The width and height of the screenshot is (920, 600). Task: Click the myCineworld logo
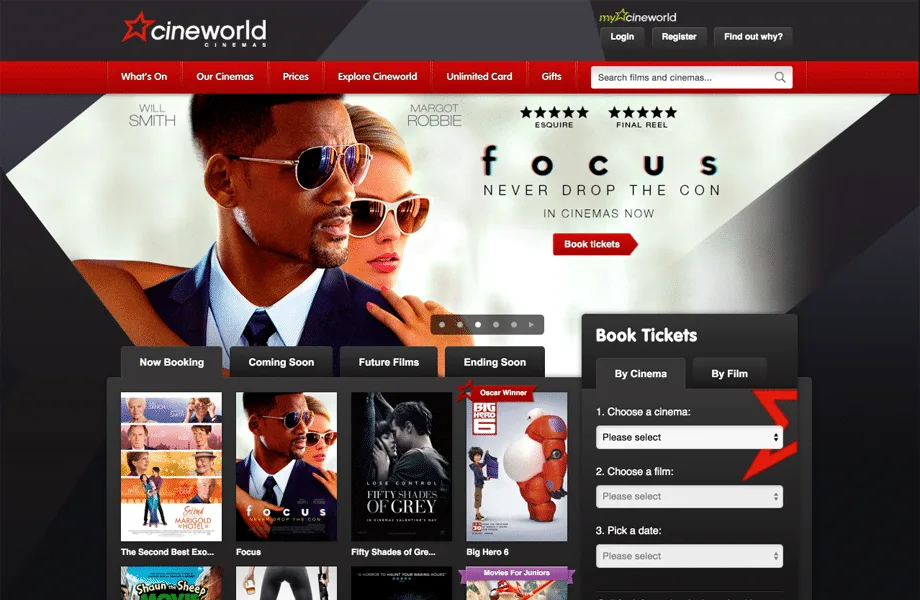[637, 16]
